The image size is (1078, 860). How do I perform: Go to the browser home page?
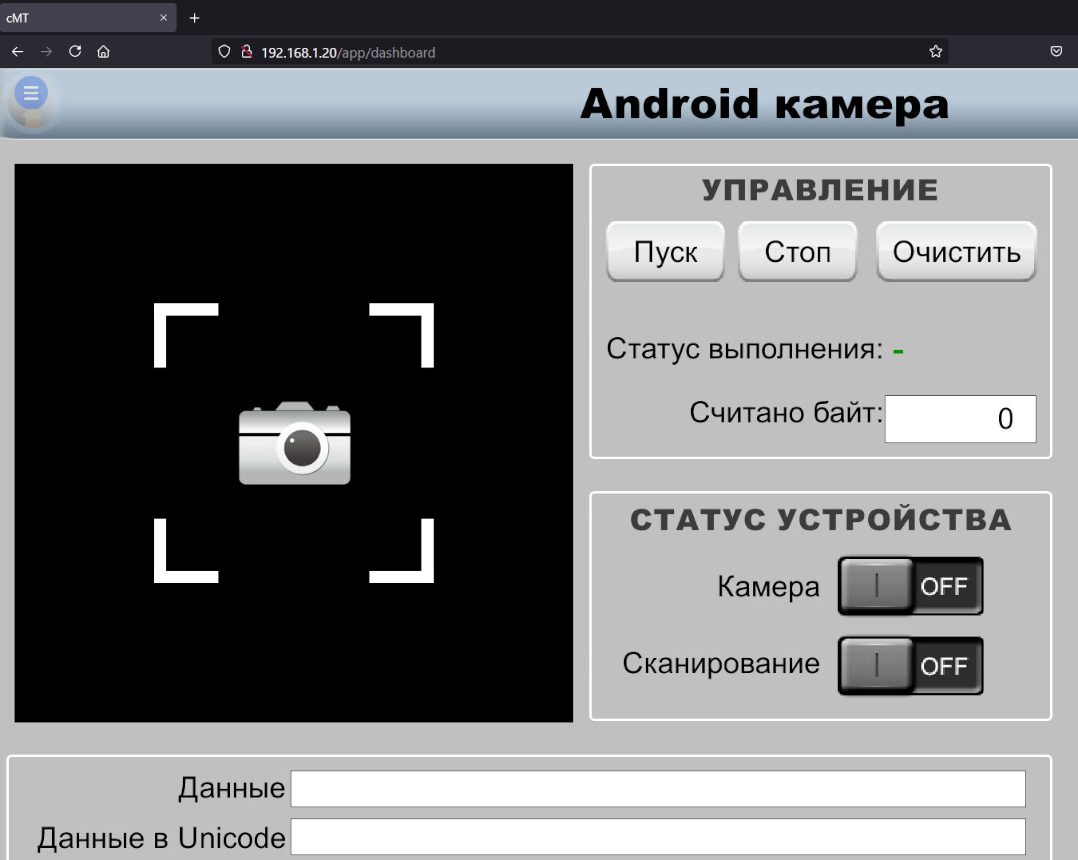(x=103, y=52)
